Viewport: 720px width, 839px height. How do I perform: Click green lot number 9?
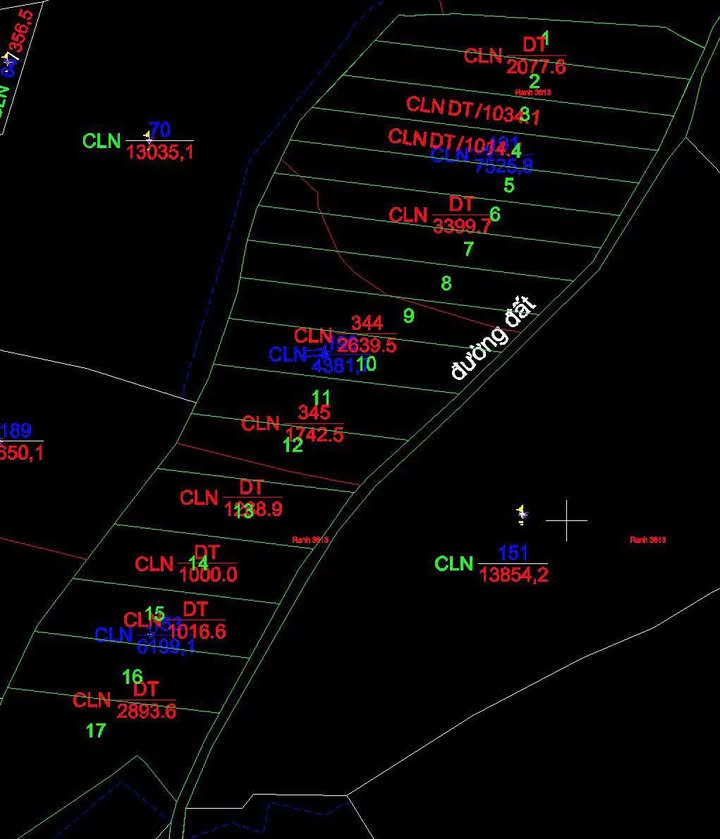coord(409,316)
